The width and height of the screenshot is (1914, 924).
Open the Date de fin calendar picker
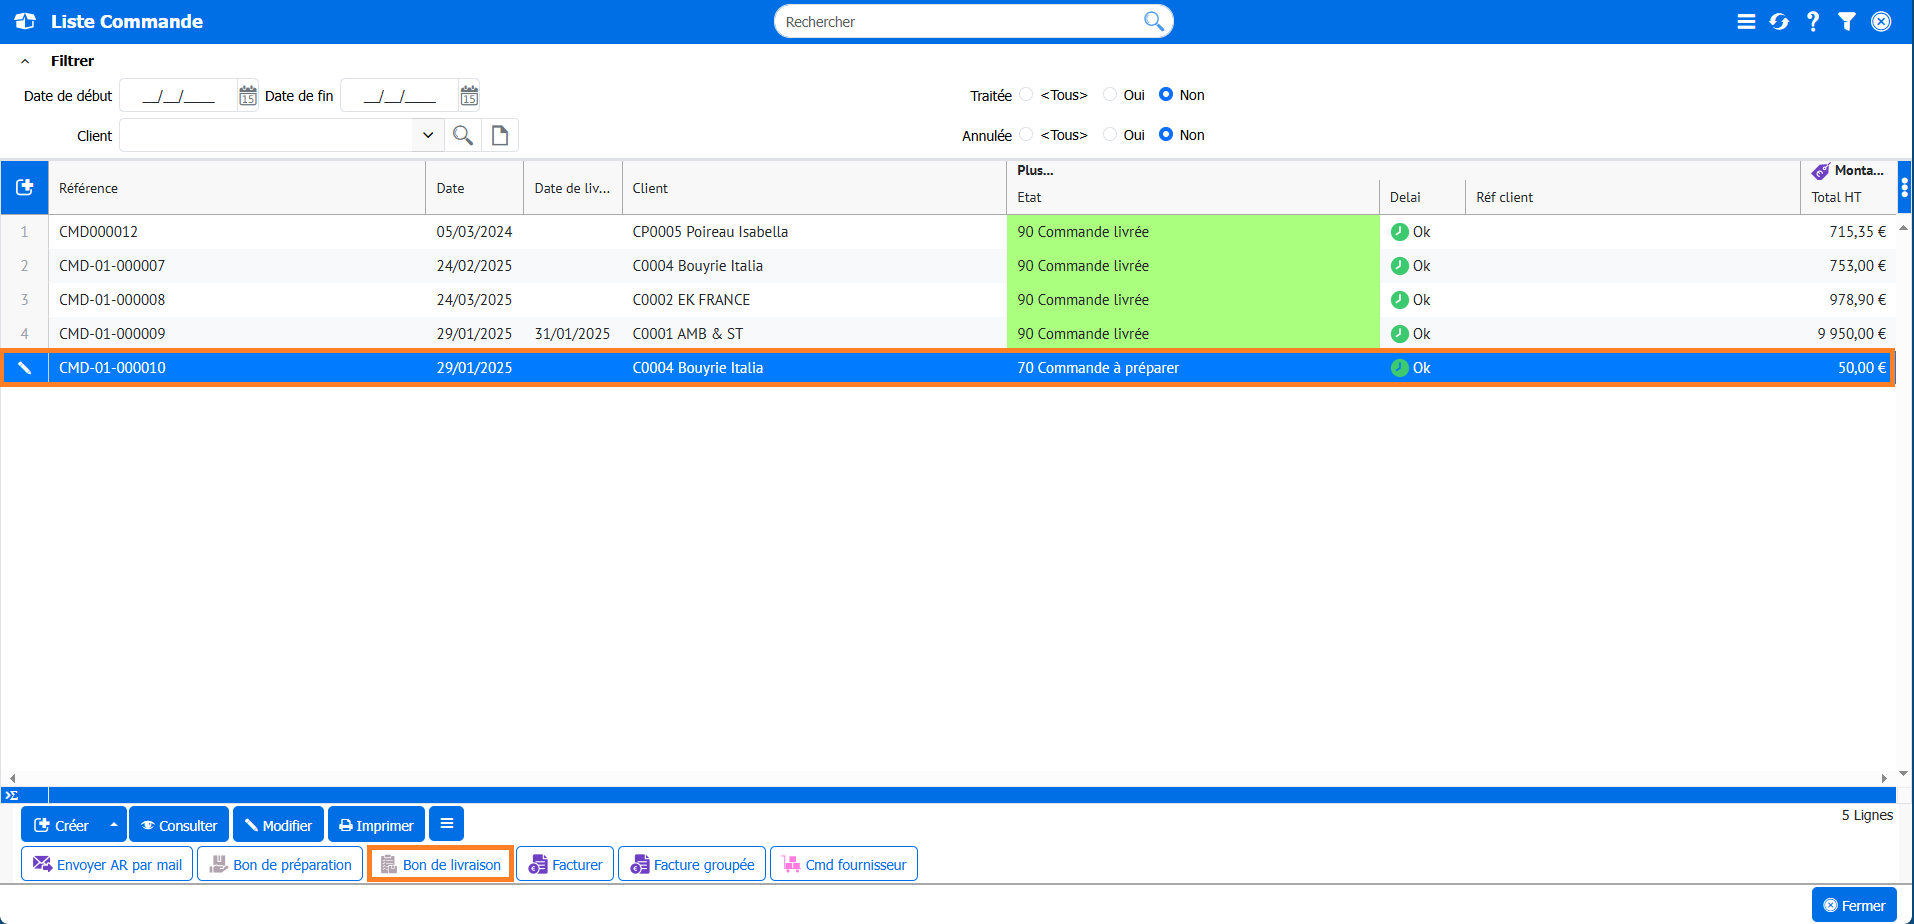click(469, 96)
